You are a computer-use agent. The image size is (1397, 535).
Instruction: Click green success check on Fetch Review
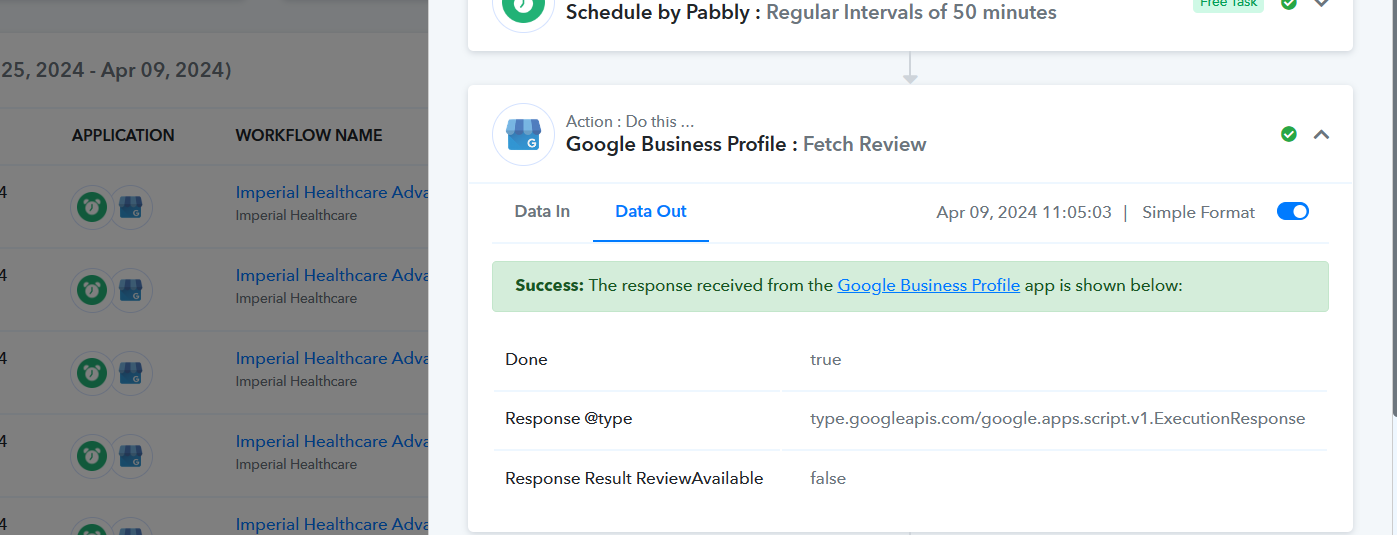coord(1289,134)
